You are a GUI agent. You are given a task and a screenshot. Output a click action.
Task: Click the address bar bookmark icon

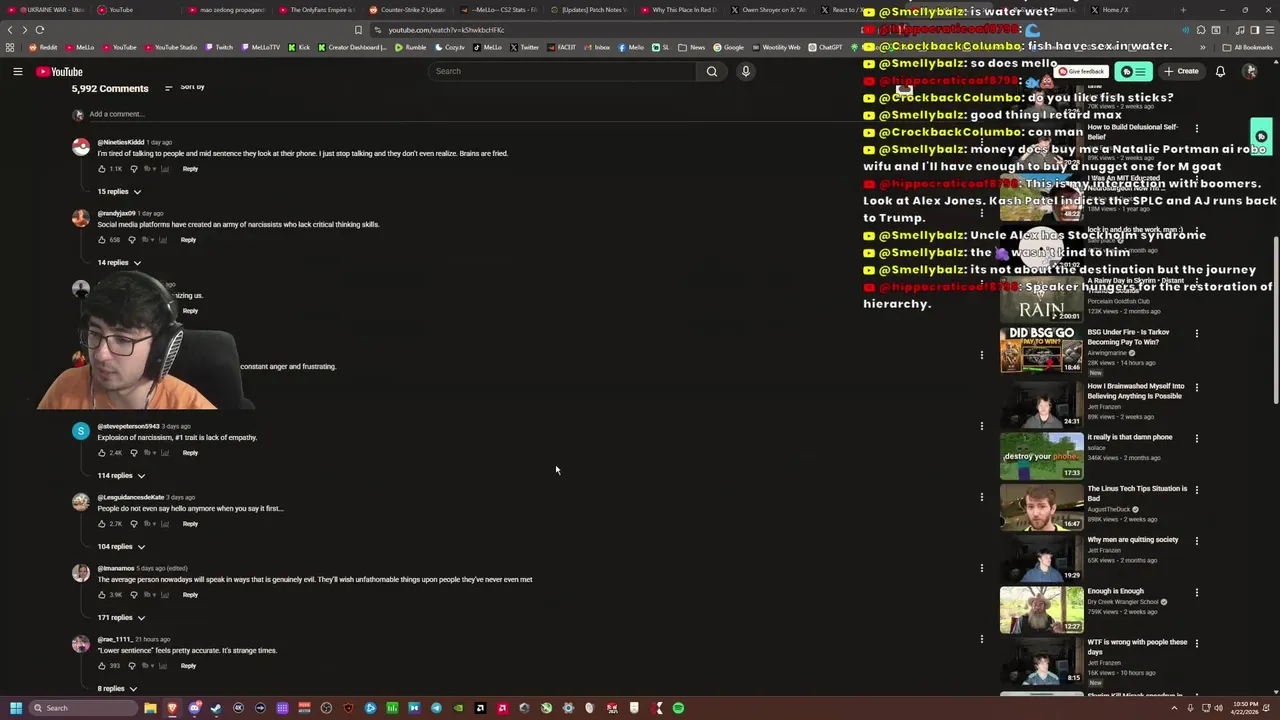coord(358,30)
